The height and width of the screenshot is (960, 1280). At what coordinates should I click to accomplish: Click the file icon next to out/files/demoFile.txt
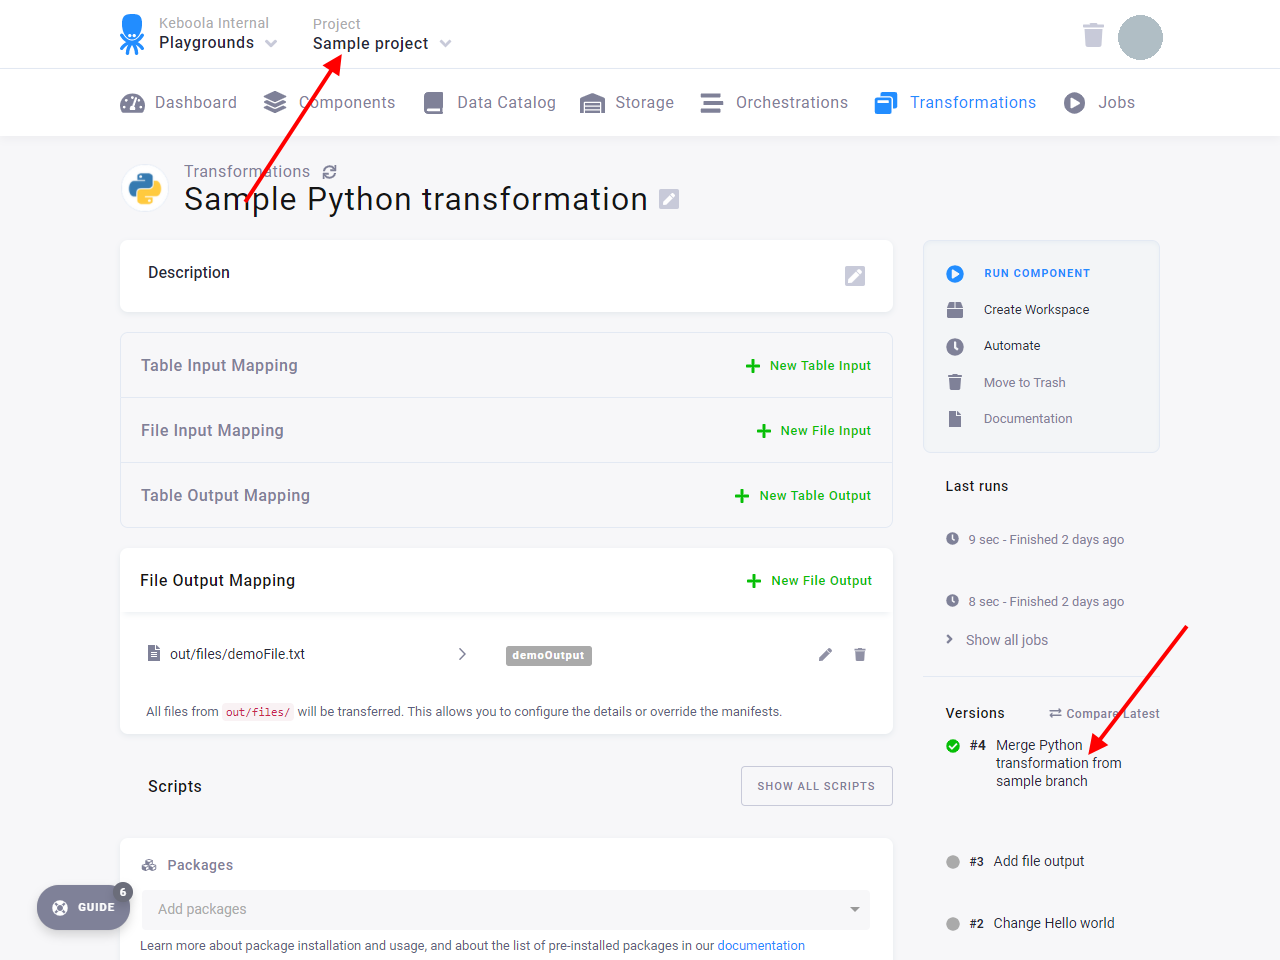click(154, 653)
